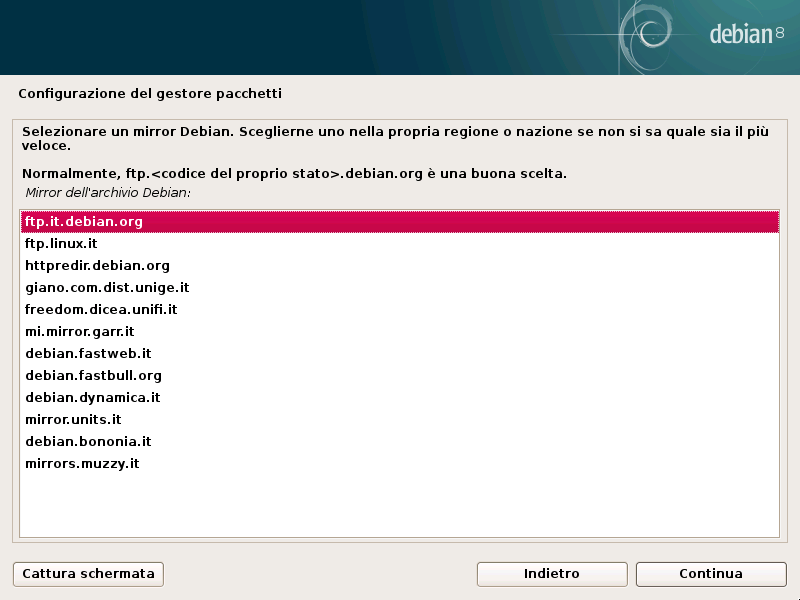Click the highlighted first mirror row
The image size is (800, 600).
[x=400, y=221]
